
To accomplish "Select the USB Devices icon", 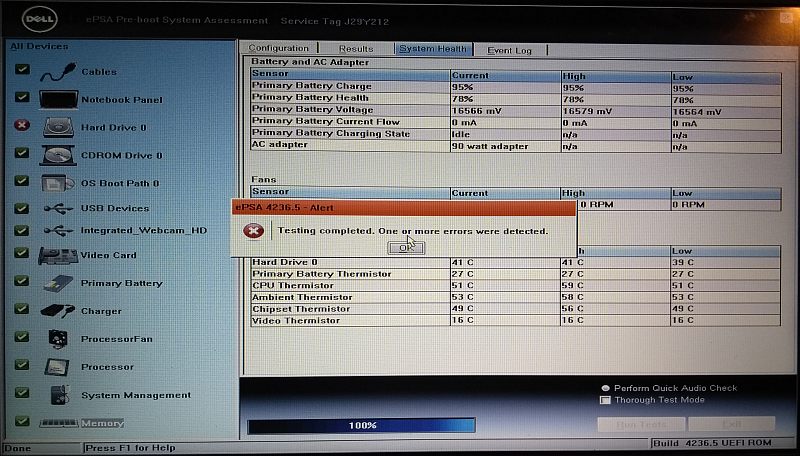I will (x=58, y=208).
